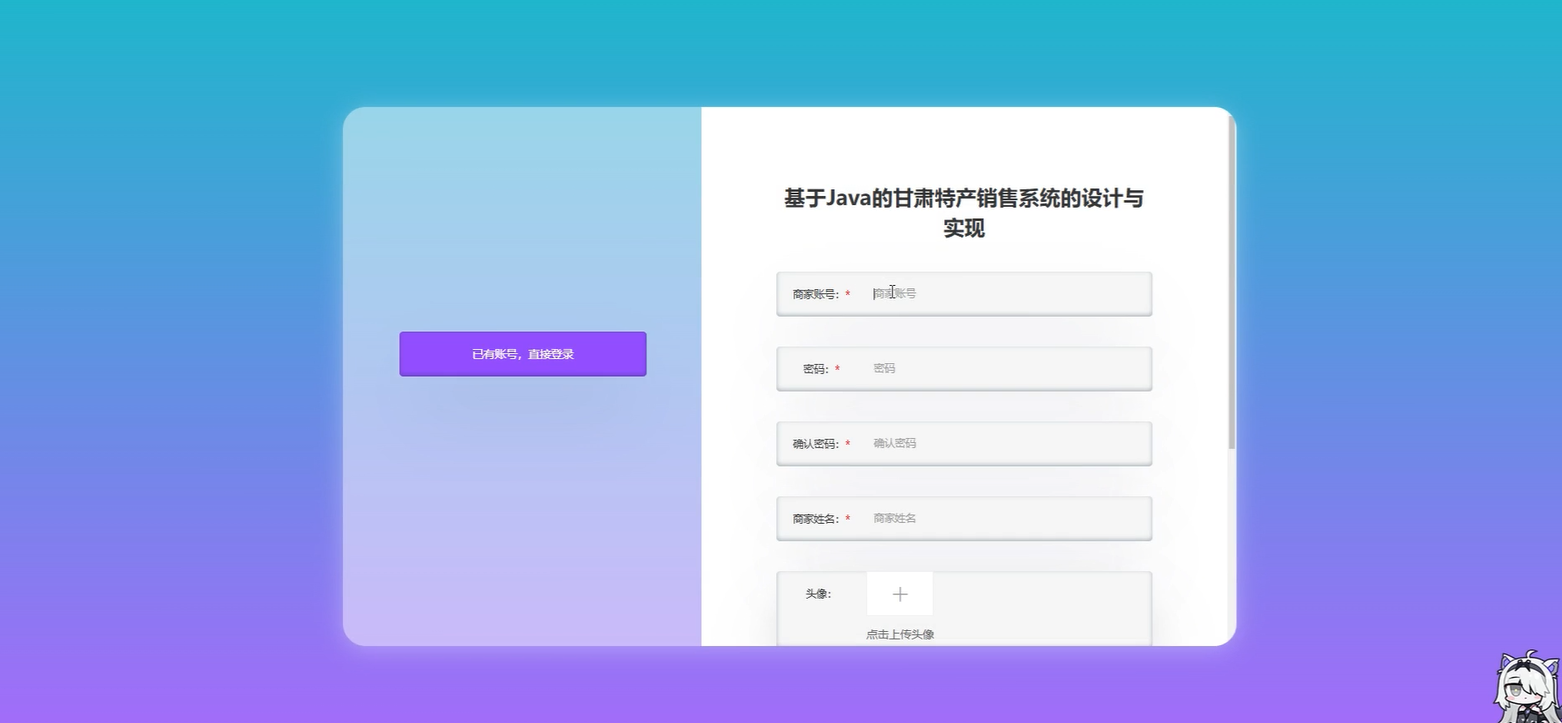Click the red asterisk beside 确认密码
This screenshot has height=723, width=1562.
tap(848, 443)
